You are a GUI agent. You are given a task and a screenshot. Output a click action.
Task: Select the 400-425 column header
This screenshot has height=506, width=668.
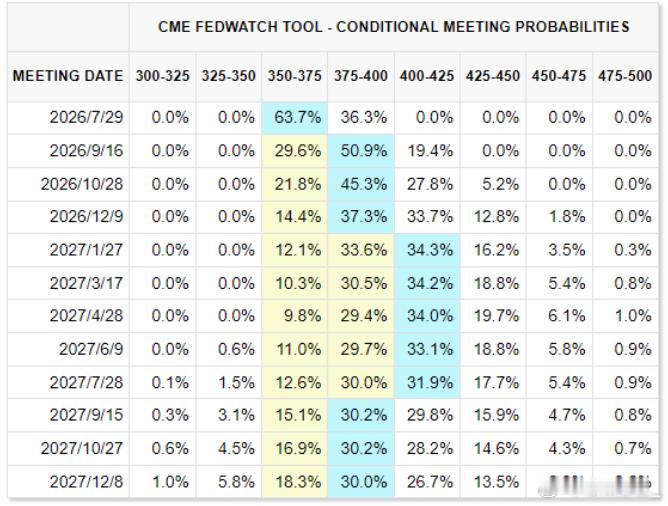click(x=427, y=76)
